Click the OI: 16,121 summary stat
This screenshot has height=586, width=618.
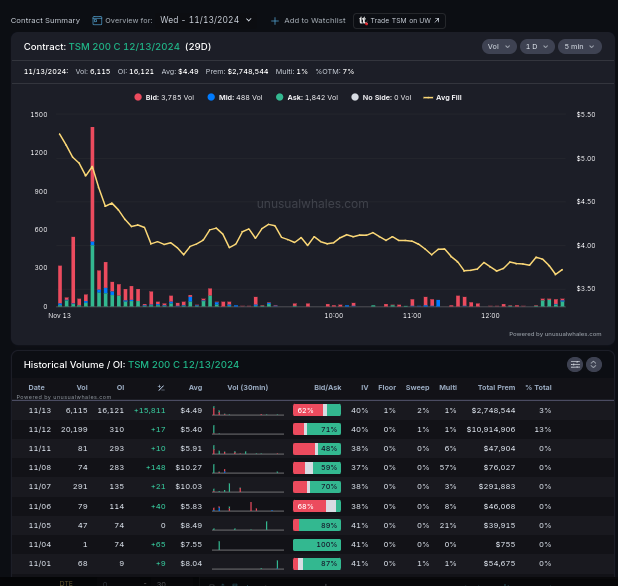click(x=136, y=71)
